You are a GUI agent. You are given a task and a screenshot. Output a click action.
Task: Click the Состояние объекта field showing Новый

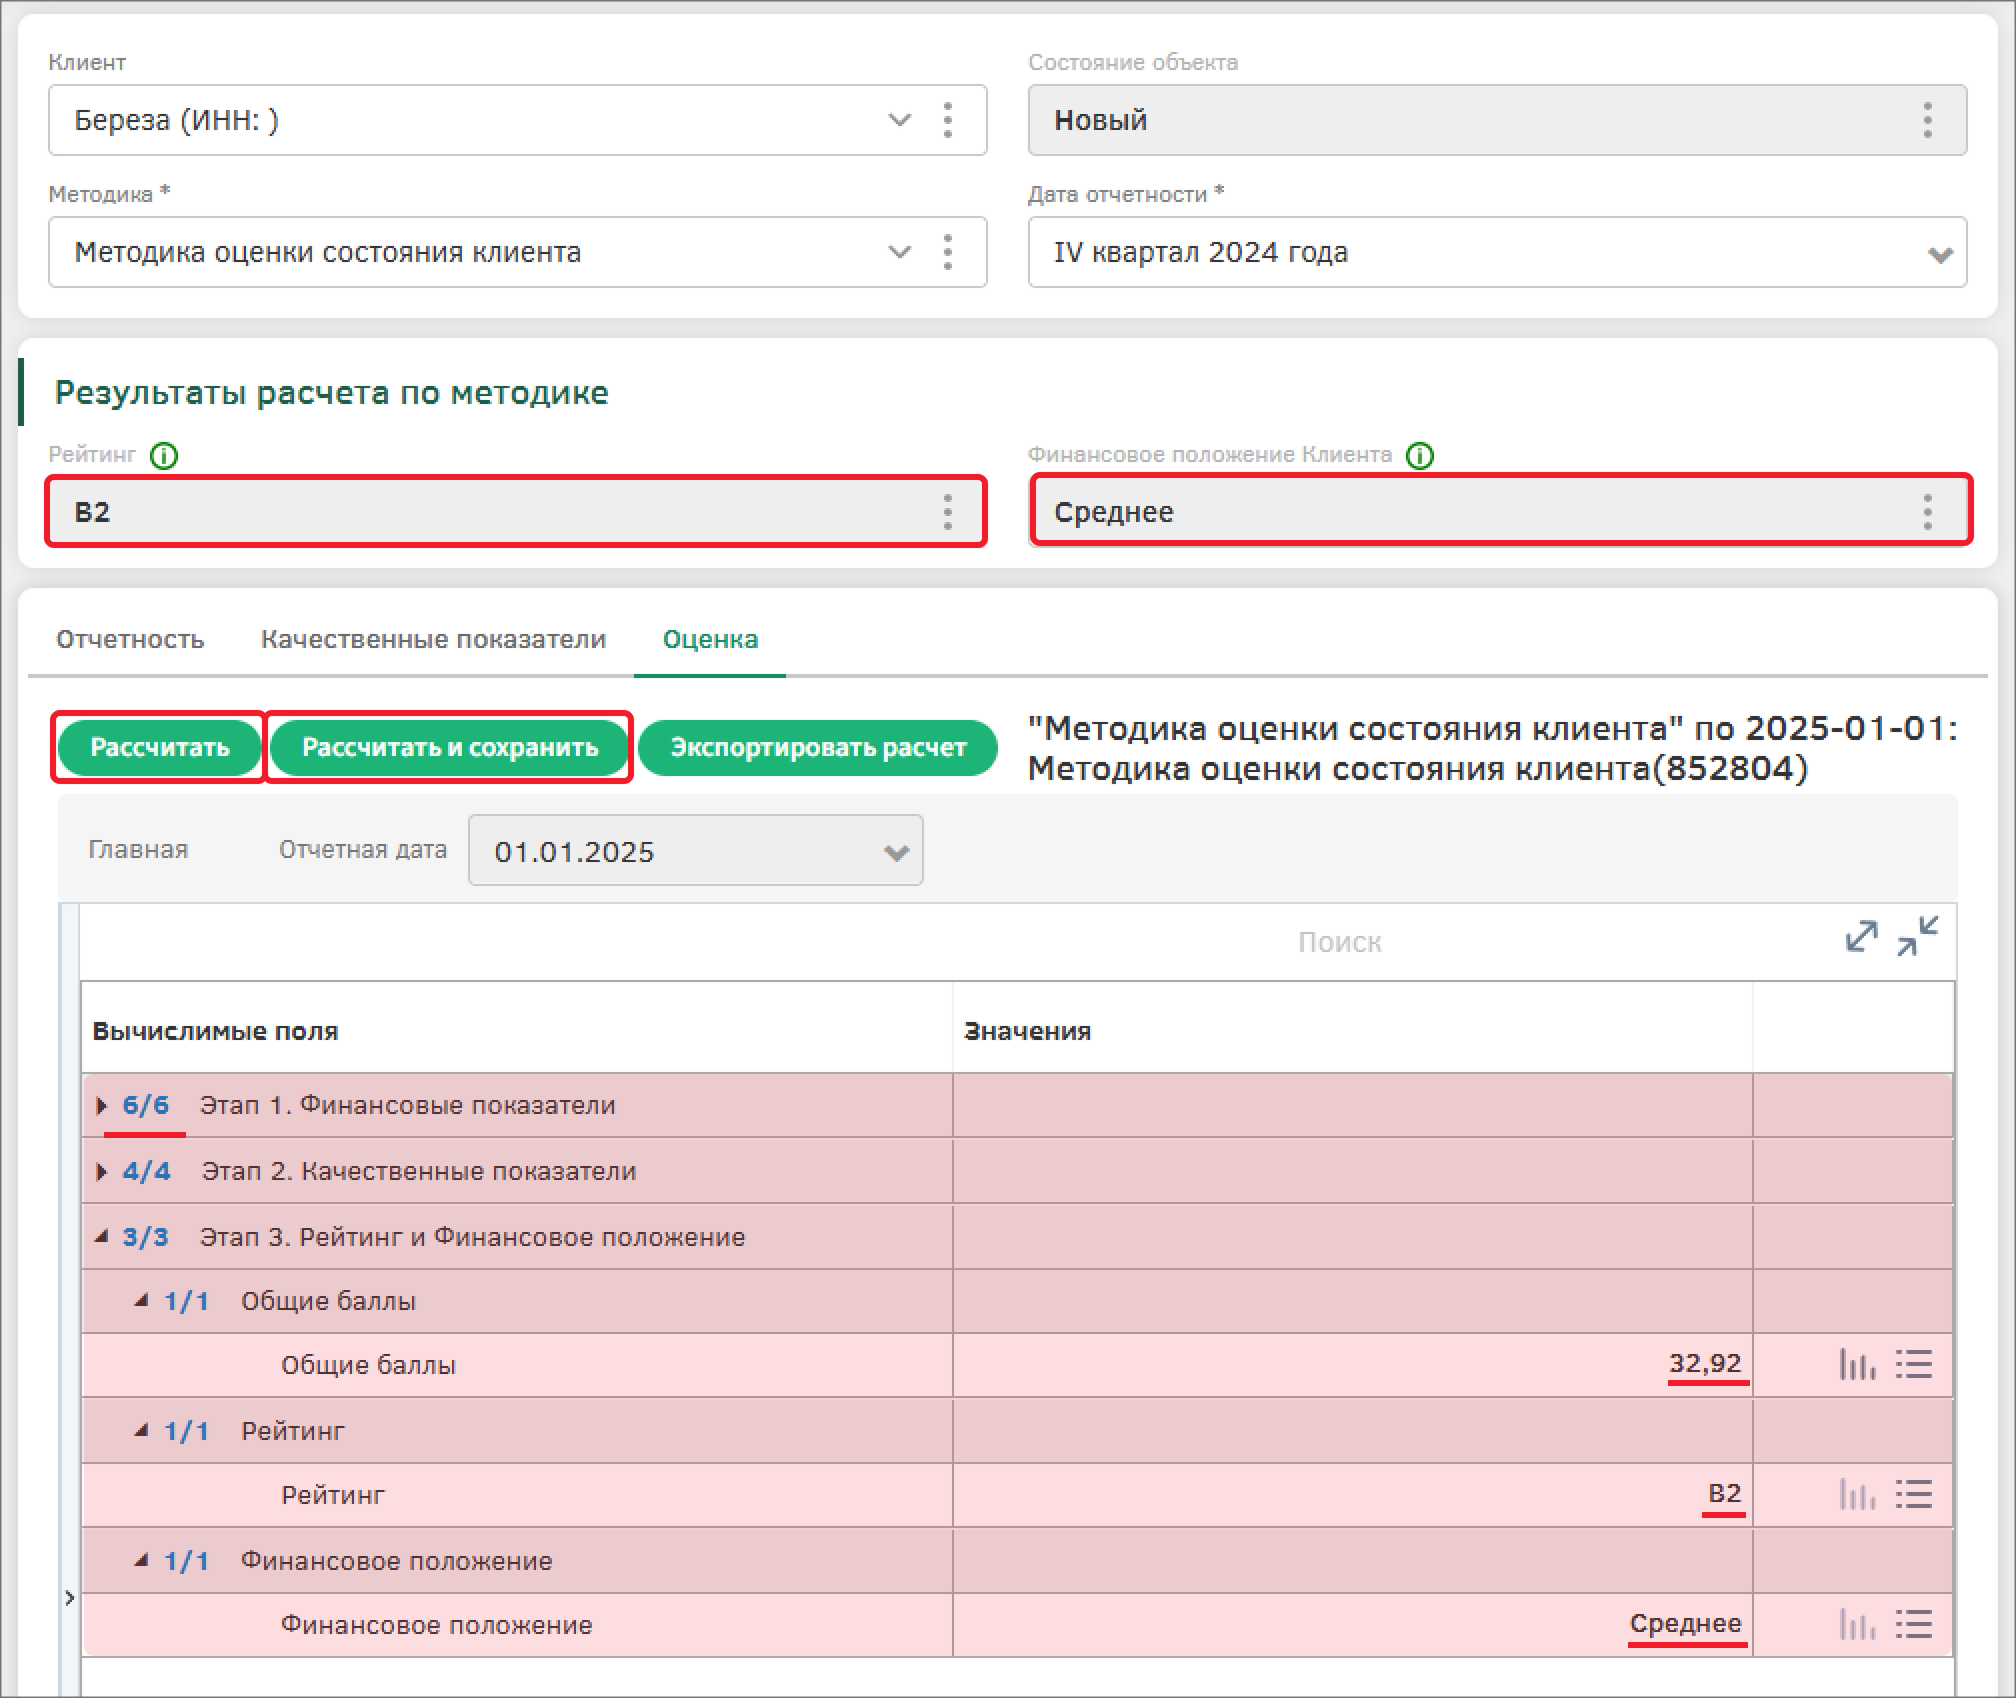point(1497,120)
